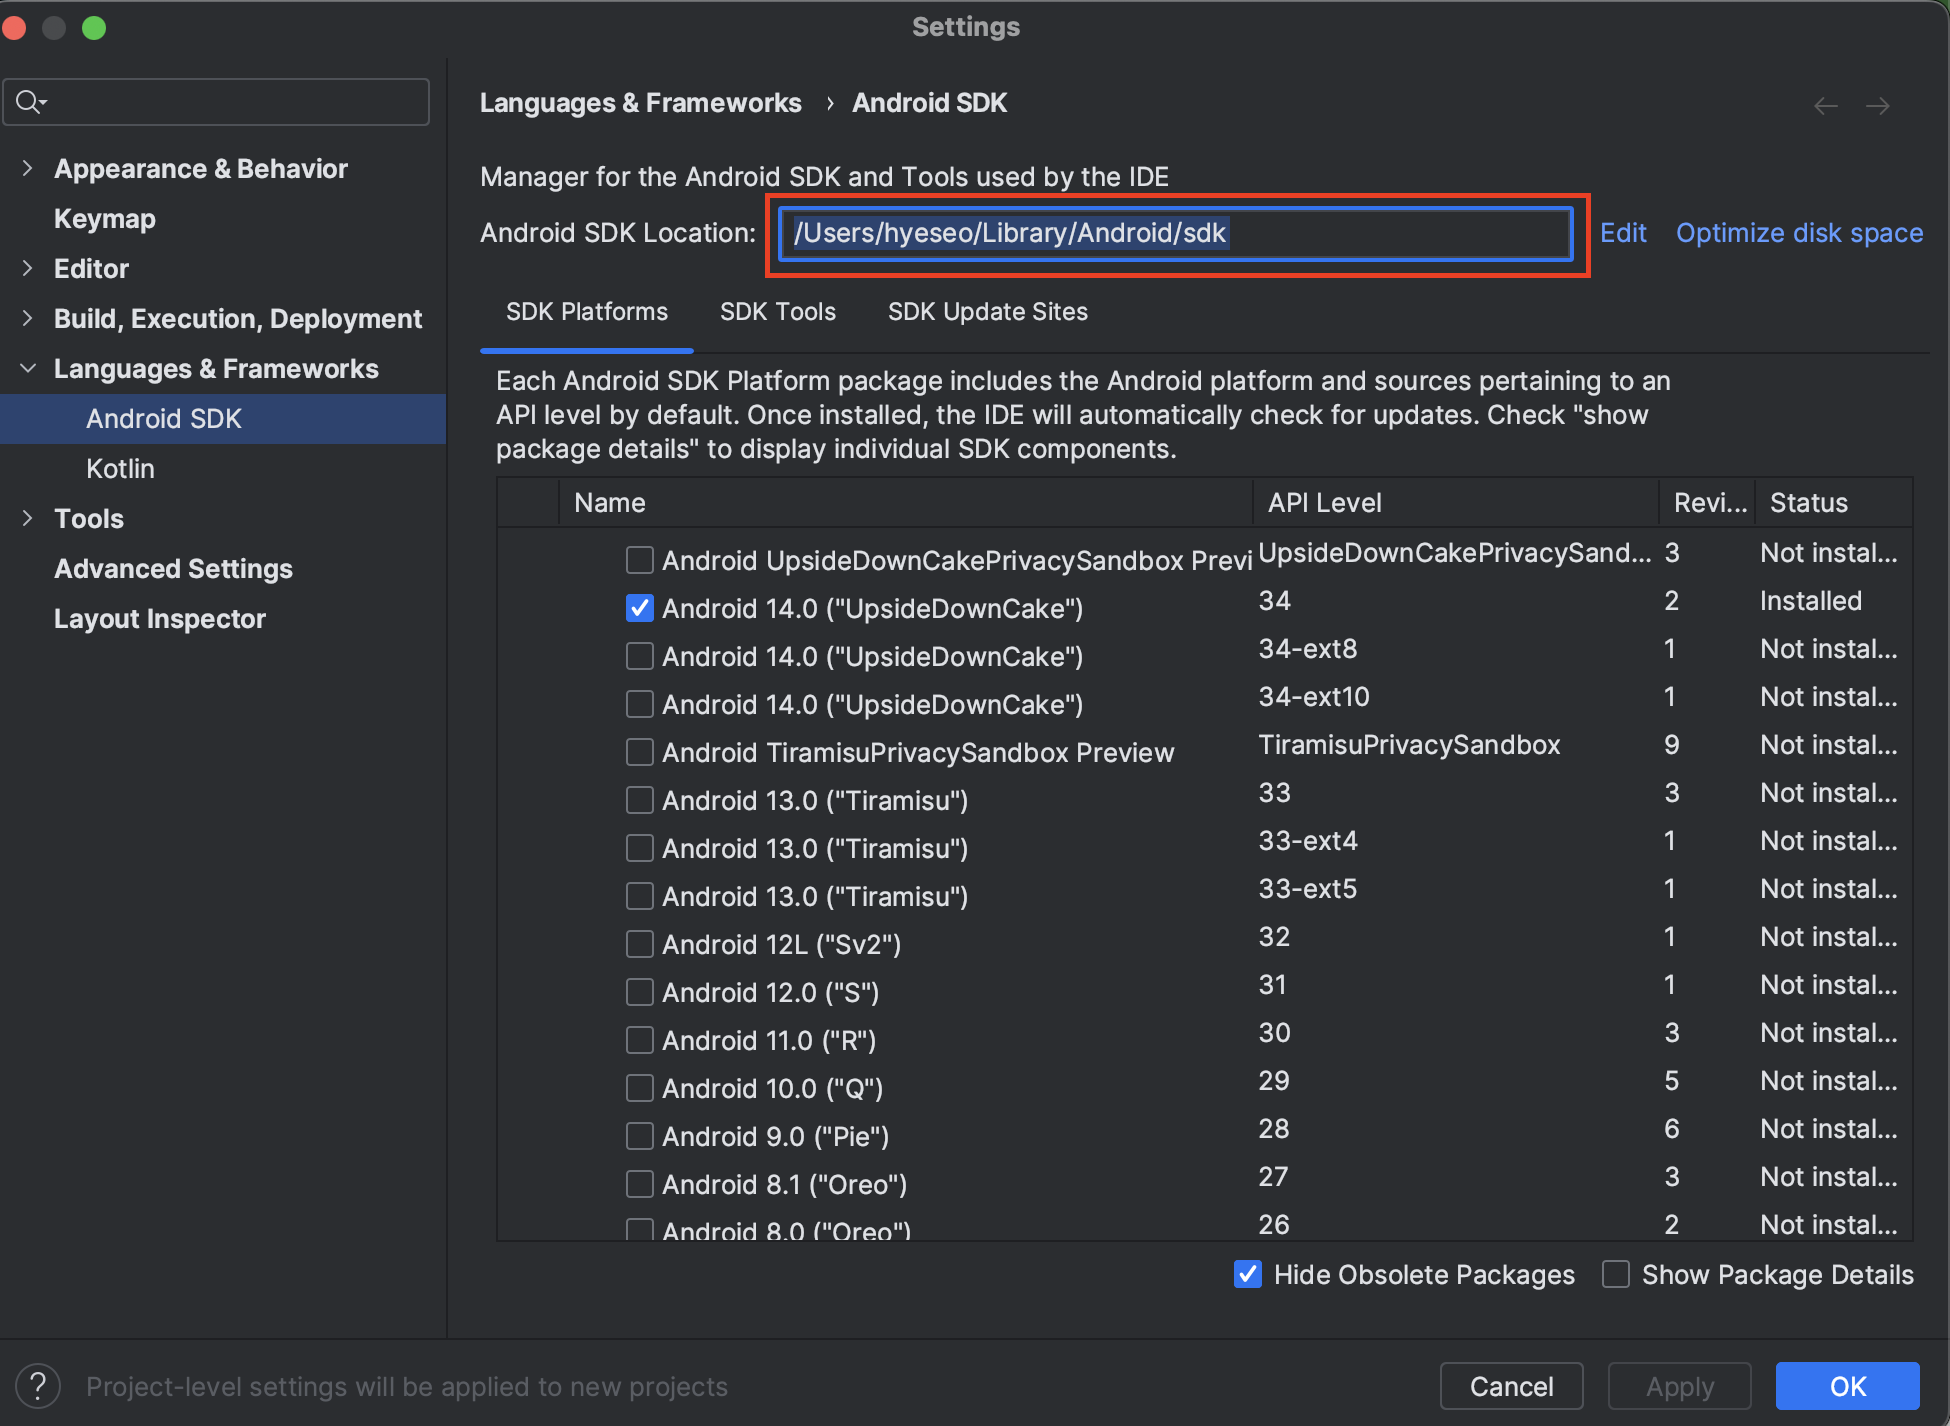Check Android UpsideDownCakePrivacySandbox Preview checkbox
Screen dimensions: 1950x1426
click(x=640, y=560)
